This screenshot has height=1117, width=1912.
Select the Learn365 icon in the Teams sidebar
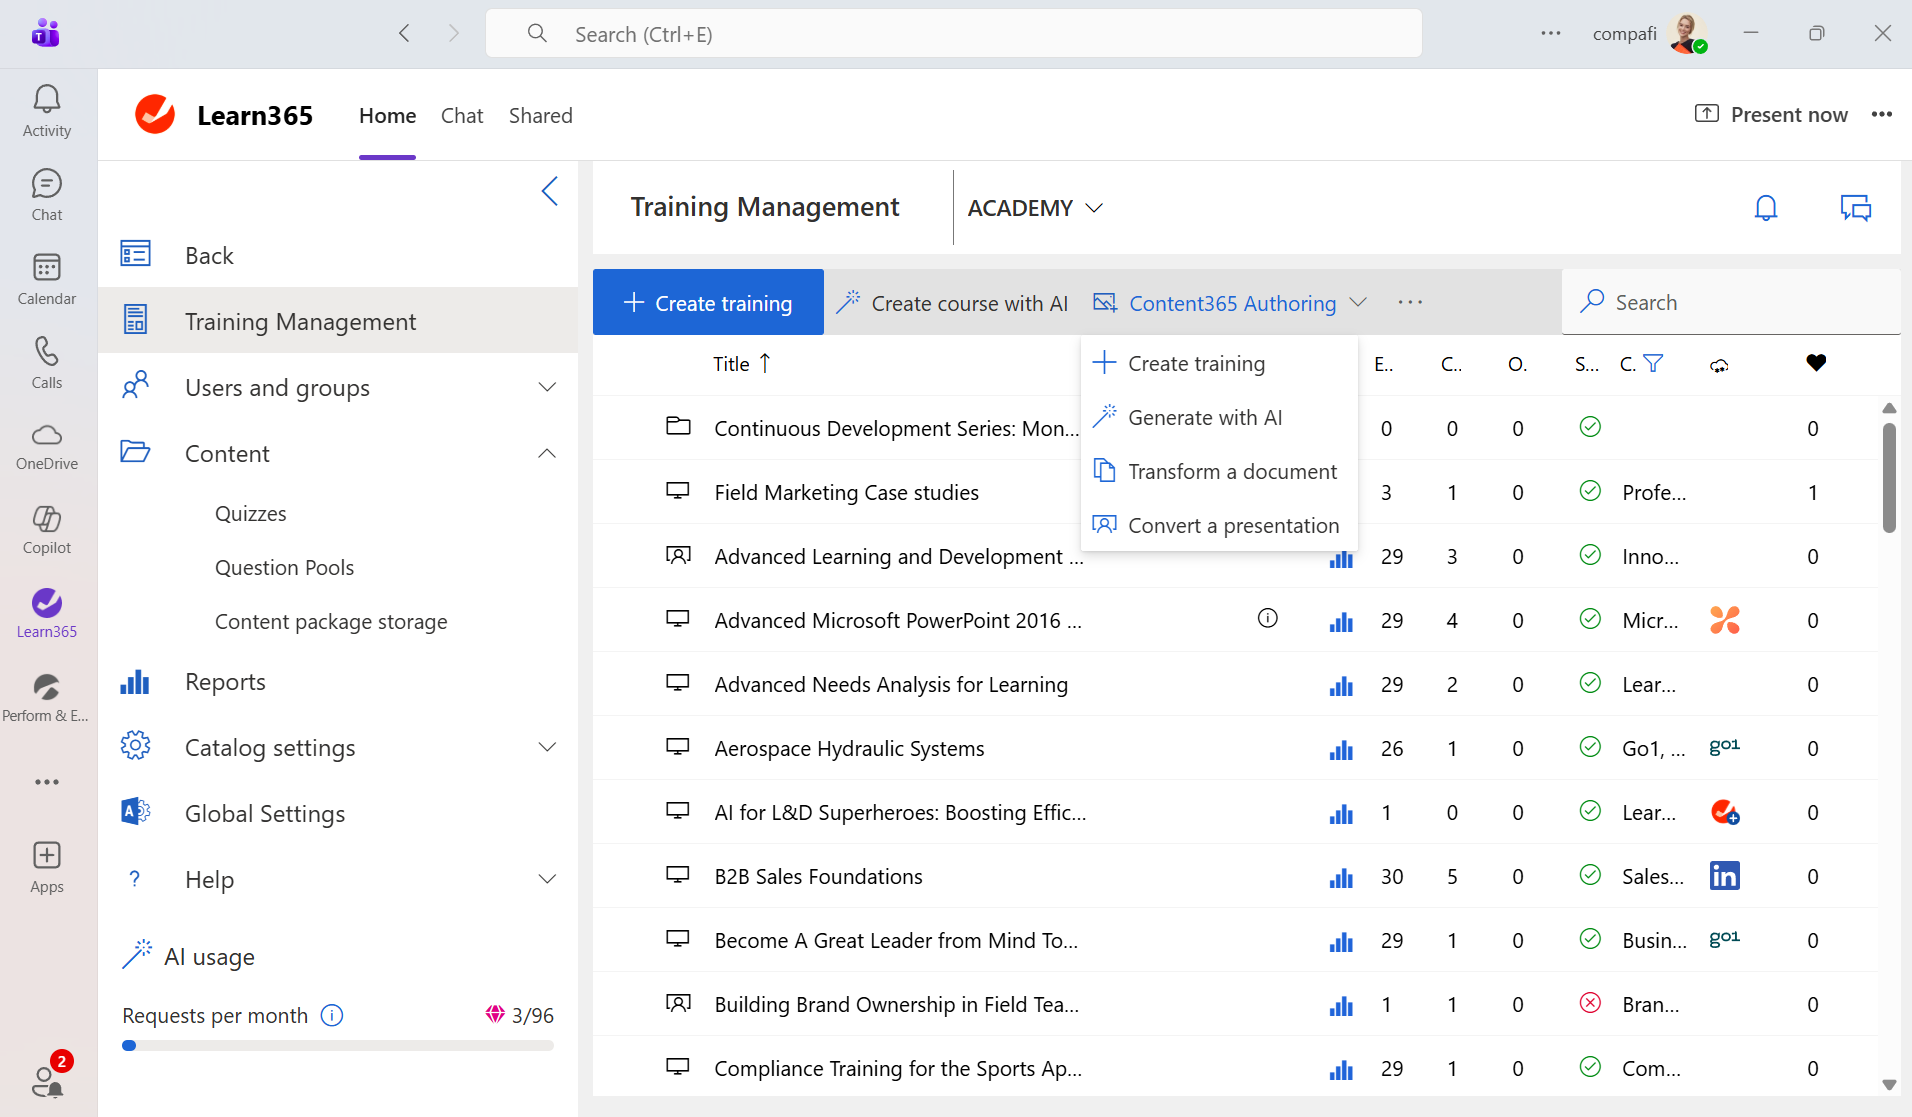[46, 604]
